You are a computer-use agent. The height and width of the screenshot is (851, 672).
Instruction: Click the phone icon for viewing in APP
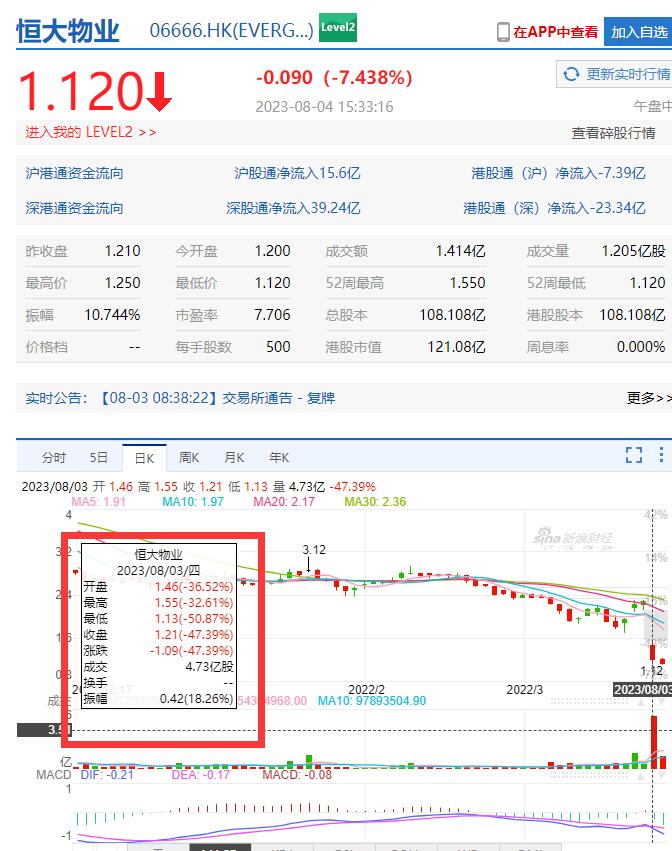pyautogui.click(x=503, y=32)
